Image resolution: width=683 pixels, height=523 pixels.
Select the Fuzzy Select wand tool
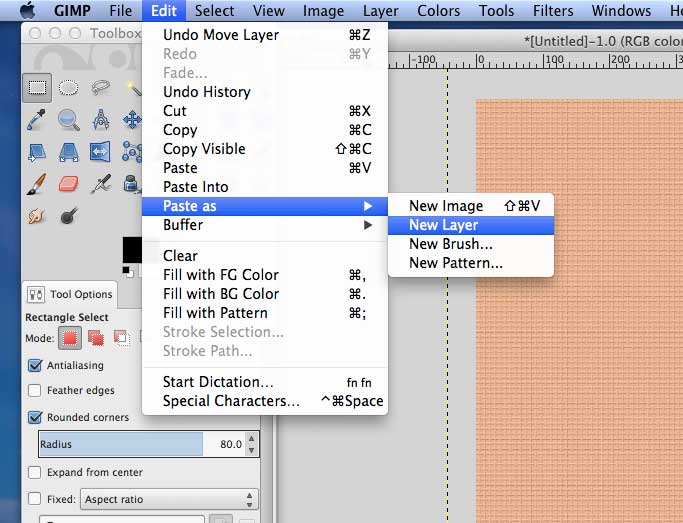coord(134,88)
